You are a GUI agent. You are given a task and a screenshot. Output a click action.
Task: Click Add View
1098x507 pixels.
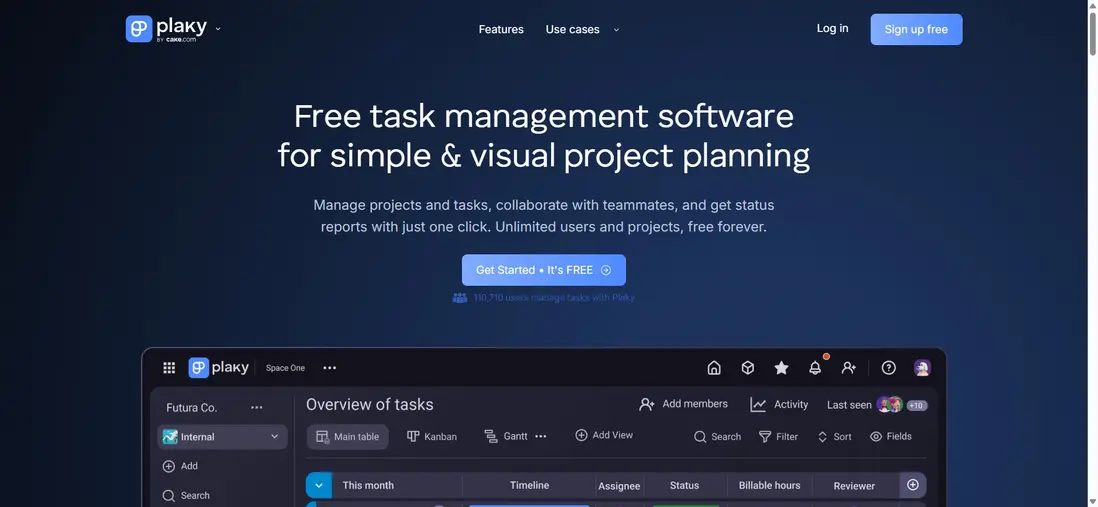pos(604,436)
